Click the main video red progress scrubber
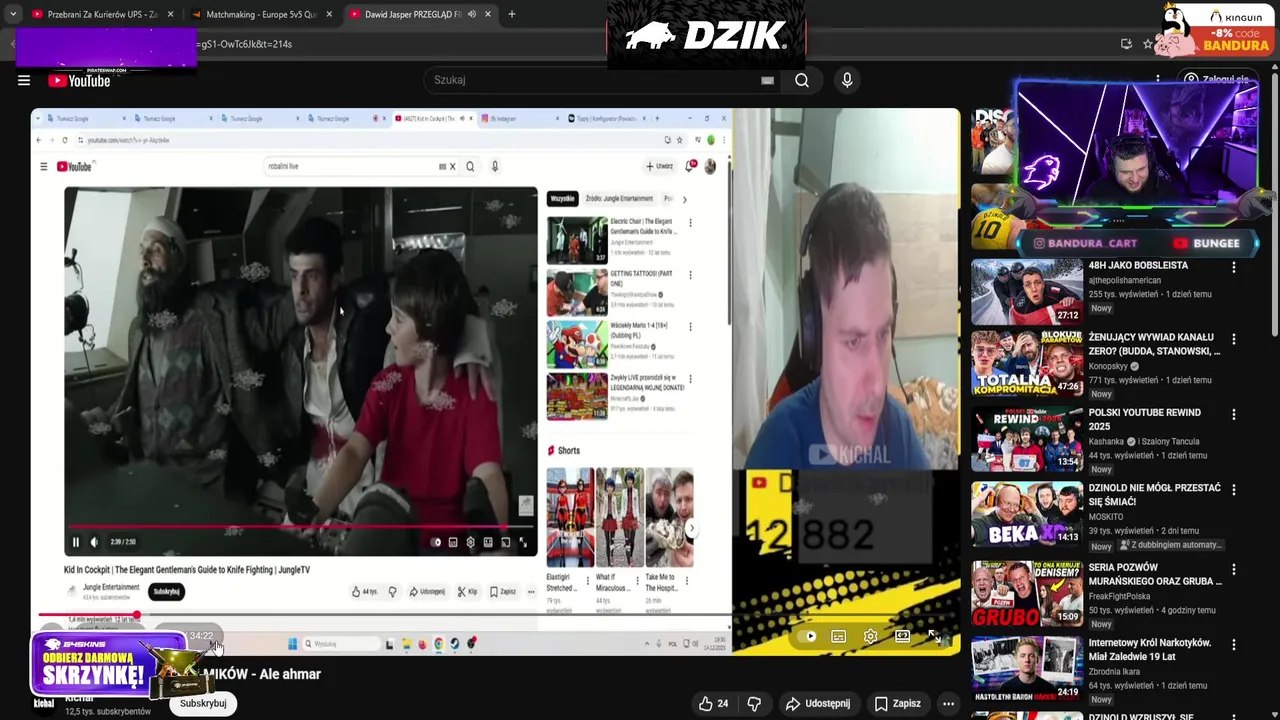 click(x=137, y=615)
